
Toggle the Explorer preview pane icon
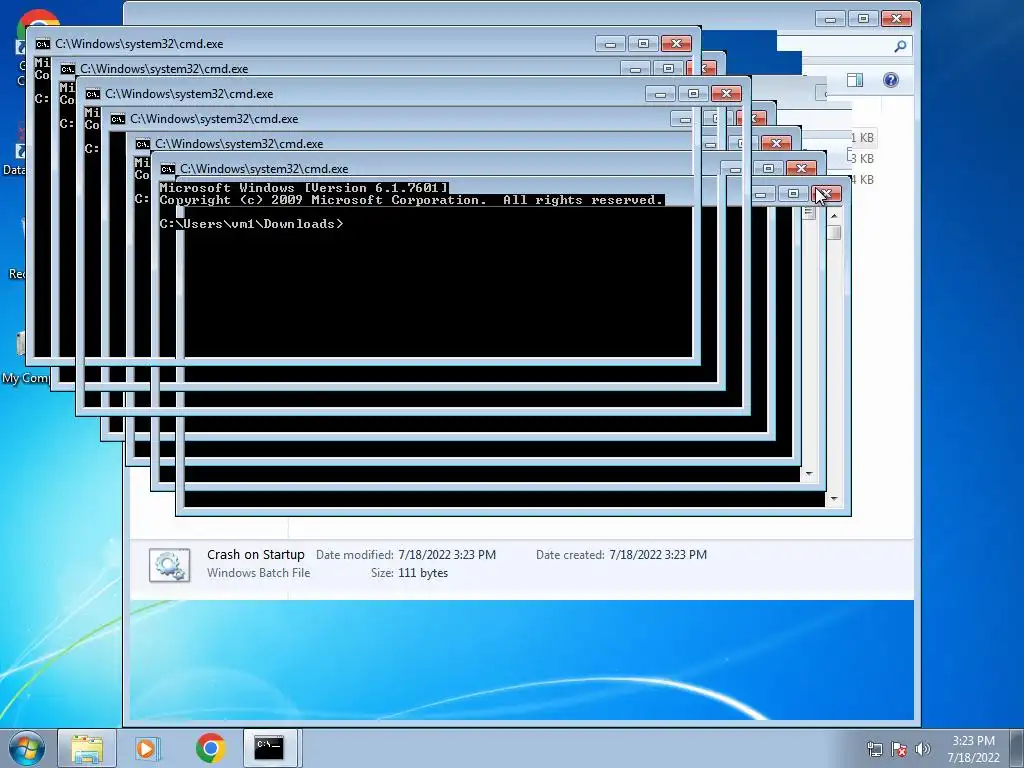(x=854, y=80)
